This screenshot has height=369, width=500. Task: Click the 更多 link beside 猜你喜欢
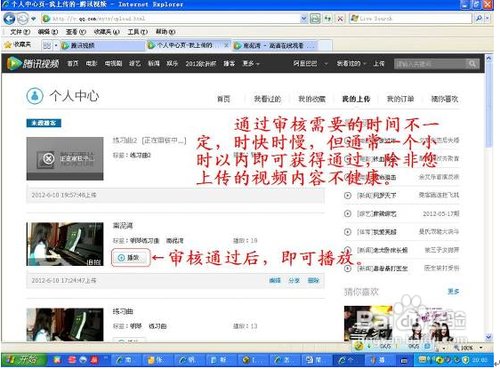pos(453,292)
